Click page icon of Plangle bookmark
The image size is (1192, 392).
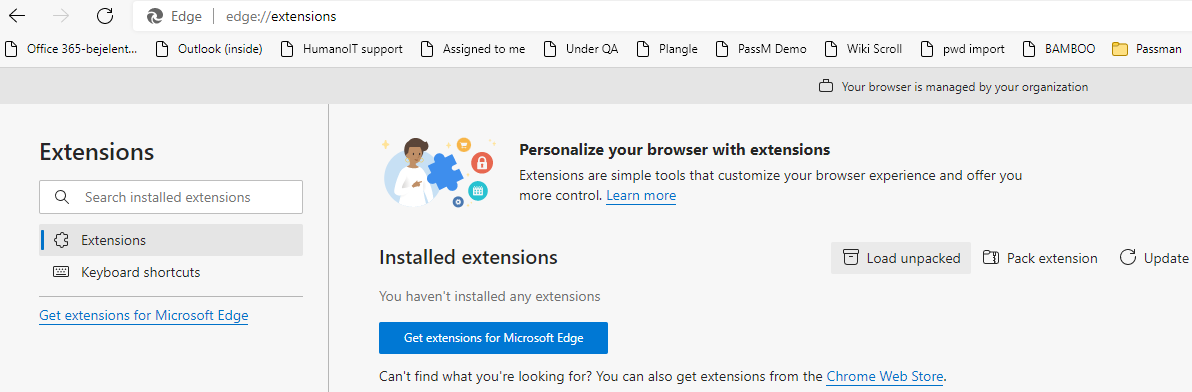click(x=643, y=49)
